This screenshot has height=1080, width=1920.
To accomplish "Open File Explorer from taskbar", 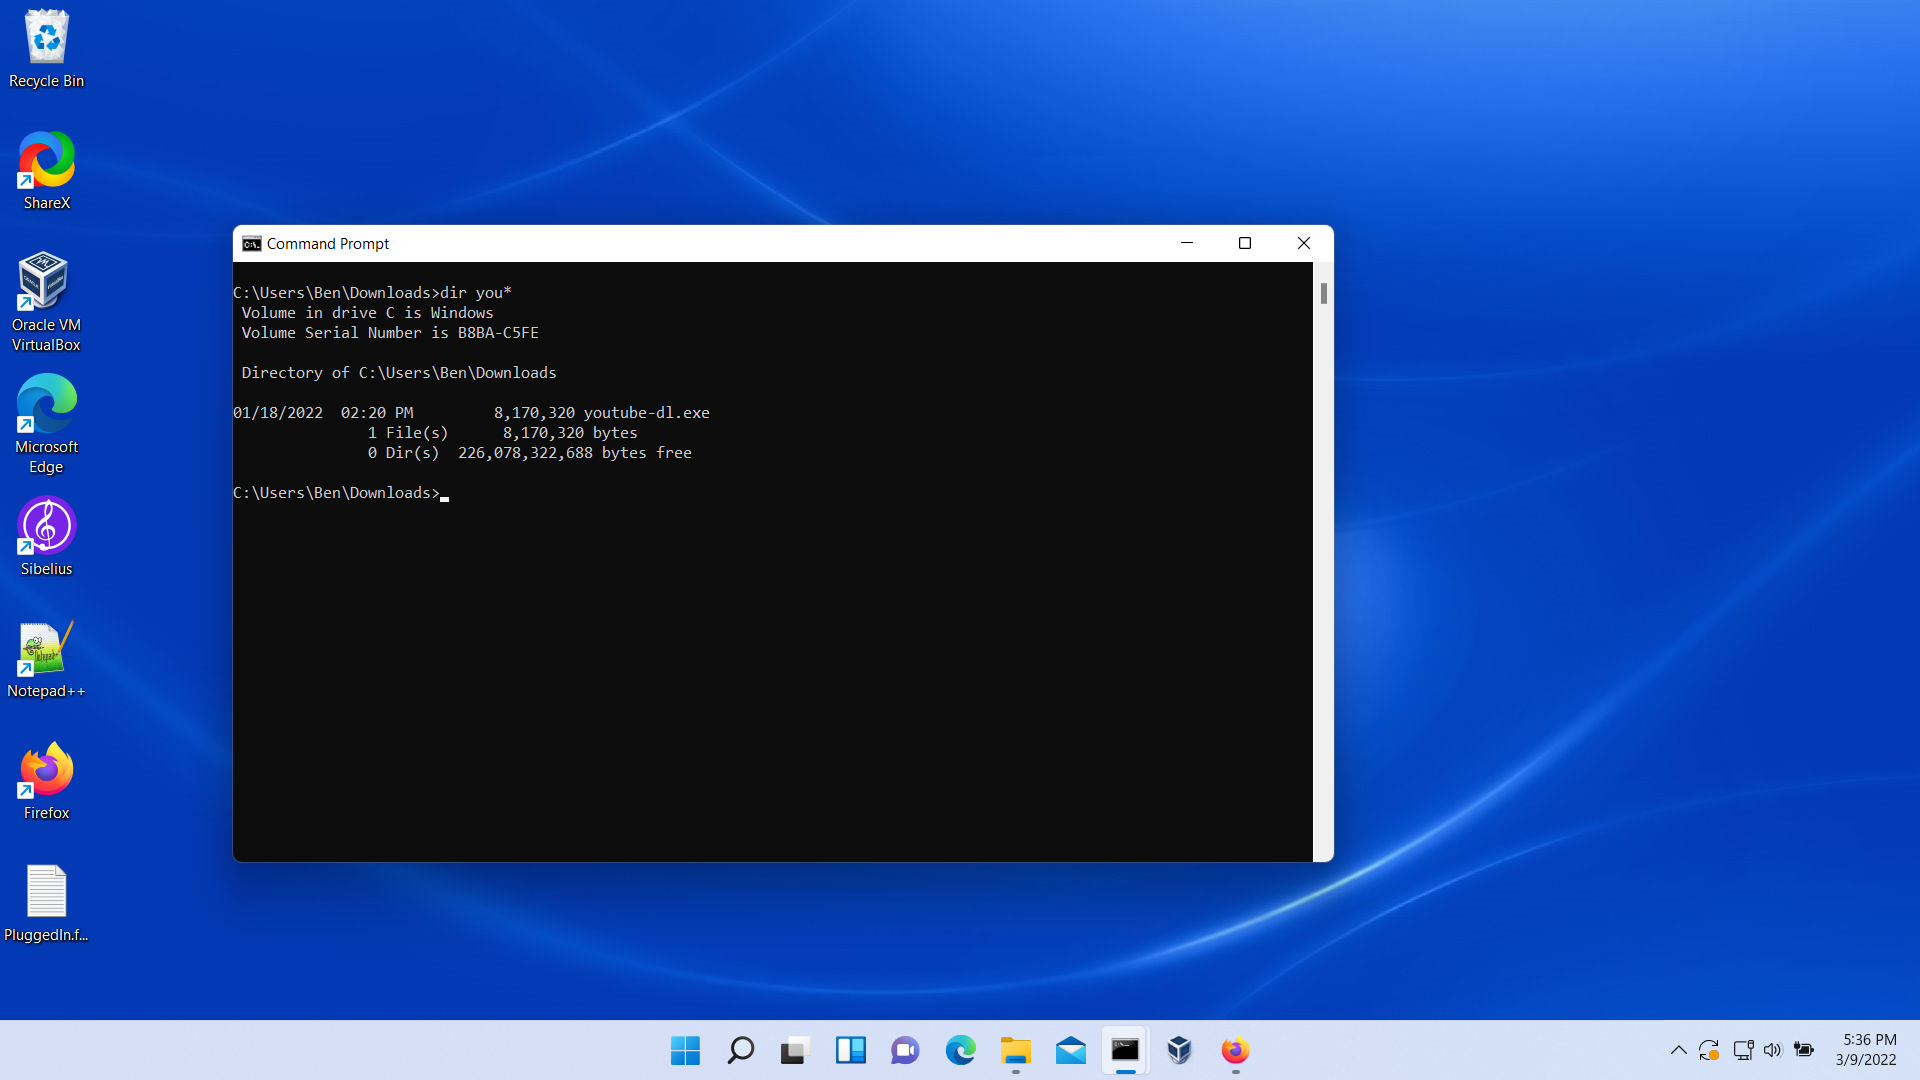I will pos(1015,1050).
